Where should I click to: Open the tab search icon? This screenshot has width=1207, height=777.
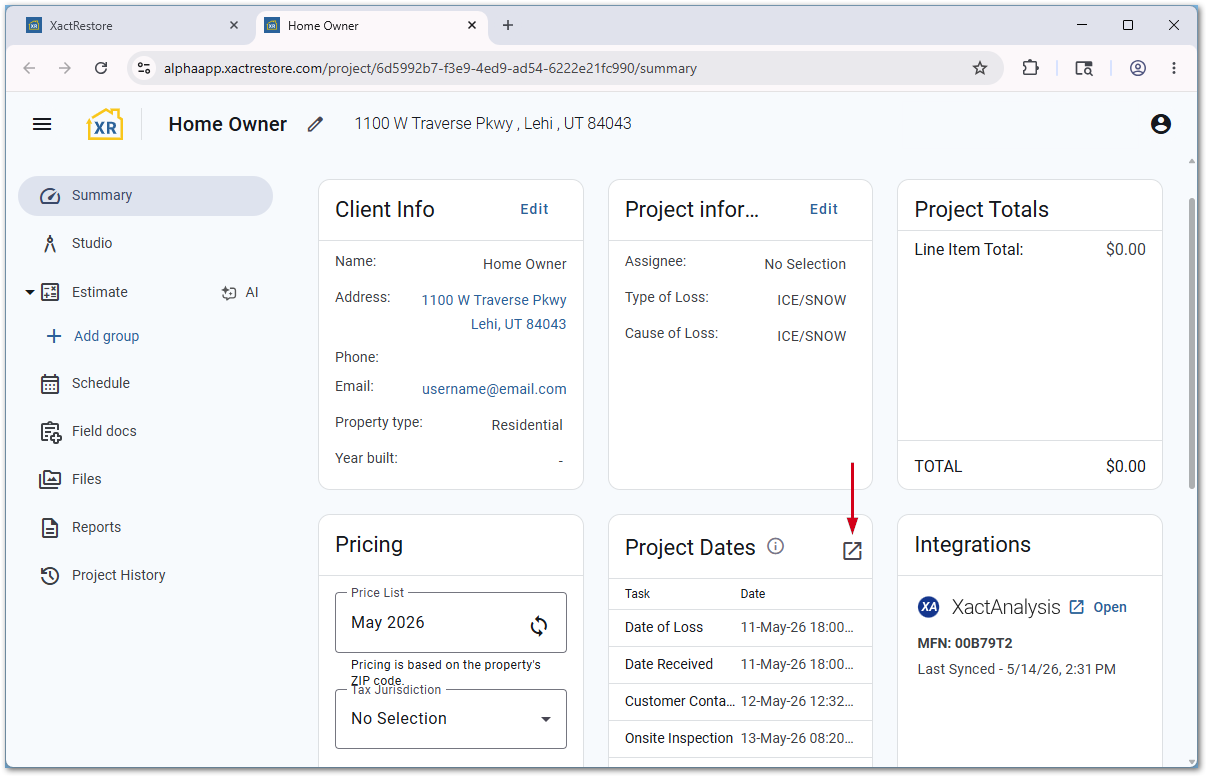pos(1084,68)
